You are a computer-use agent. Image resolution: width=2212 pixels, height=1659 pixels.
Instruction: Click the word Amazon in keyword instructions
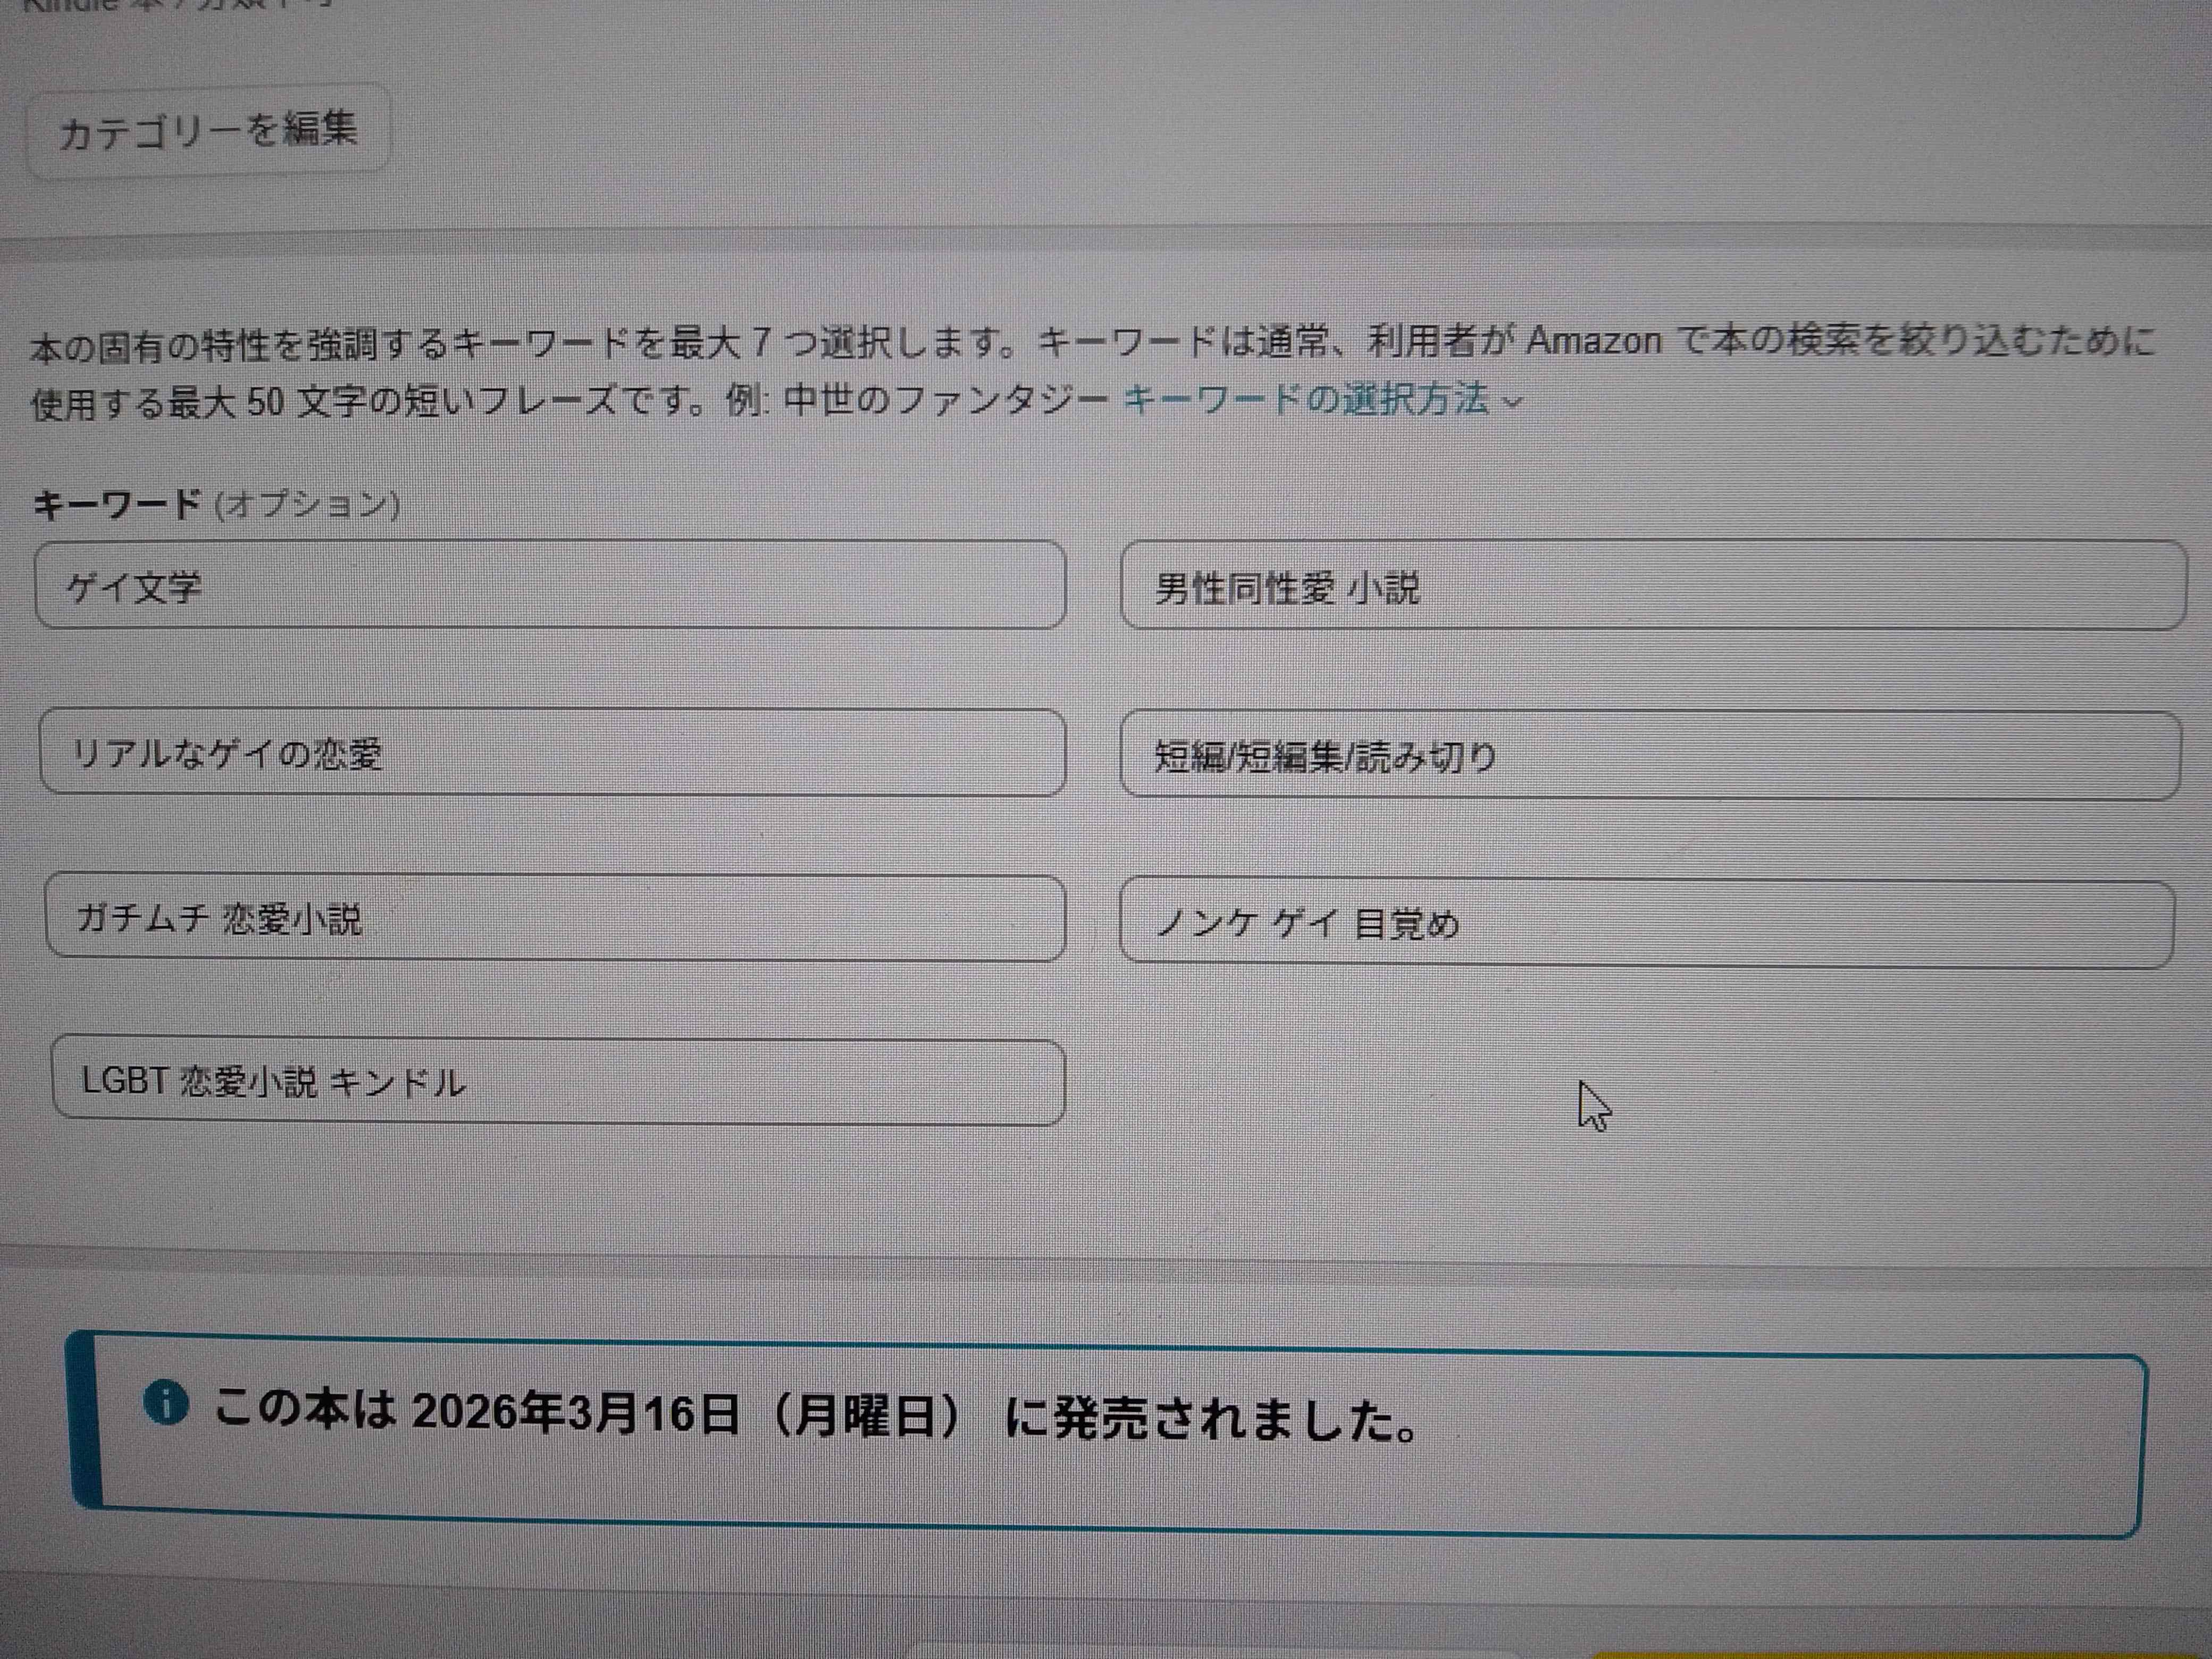point(1594,341)
